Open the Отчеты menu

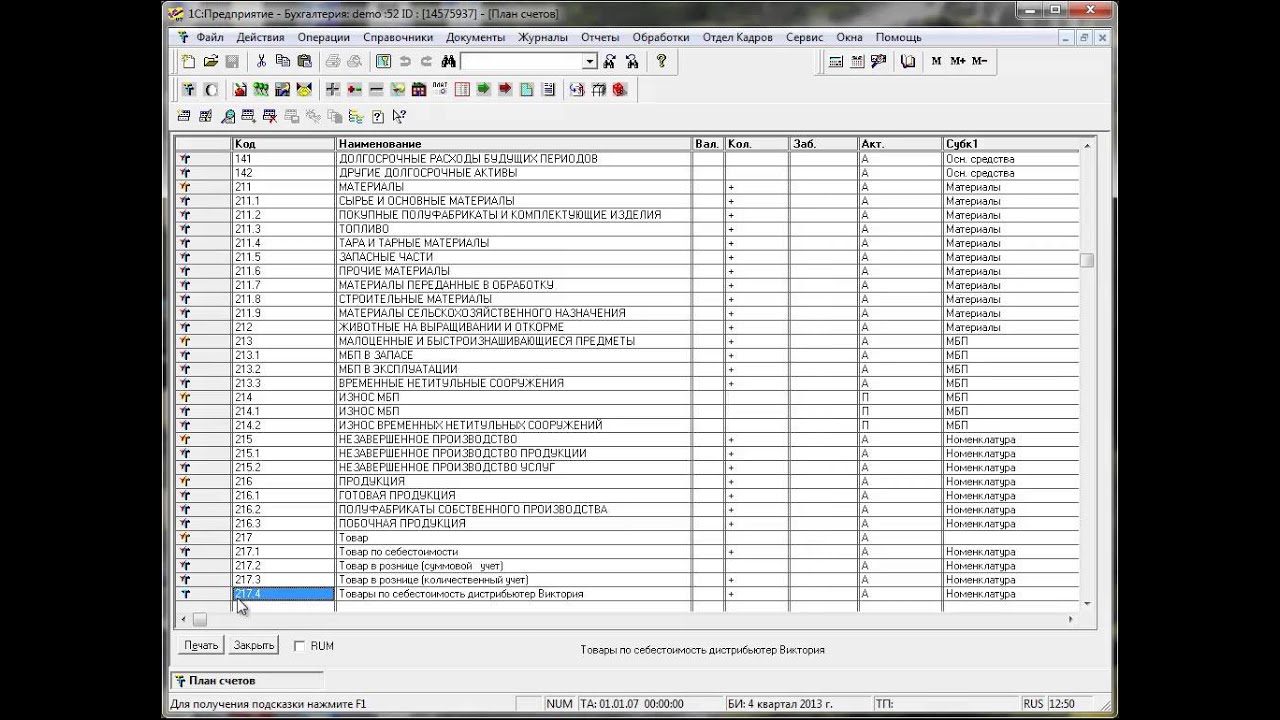coord(600,37)
